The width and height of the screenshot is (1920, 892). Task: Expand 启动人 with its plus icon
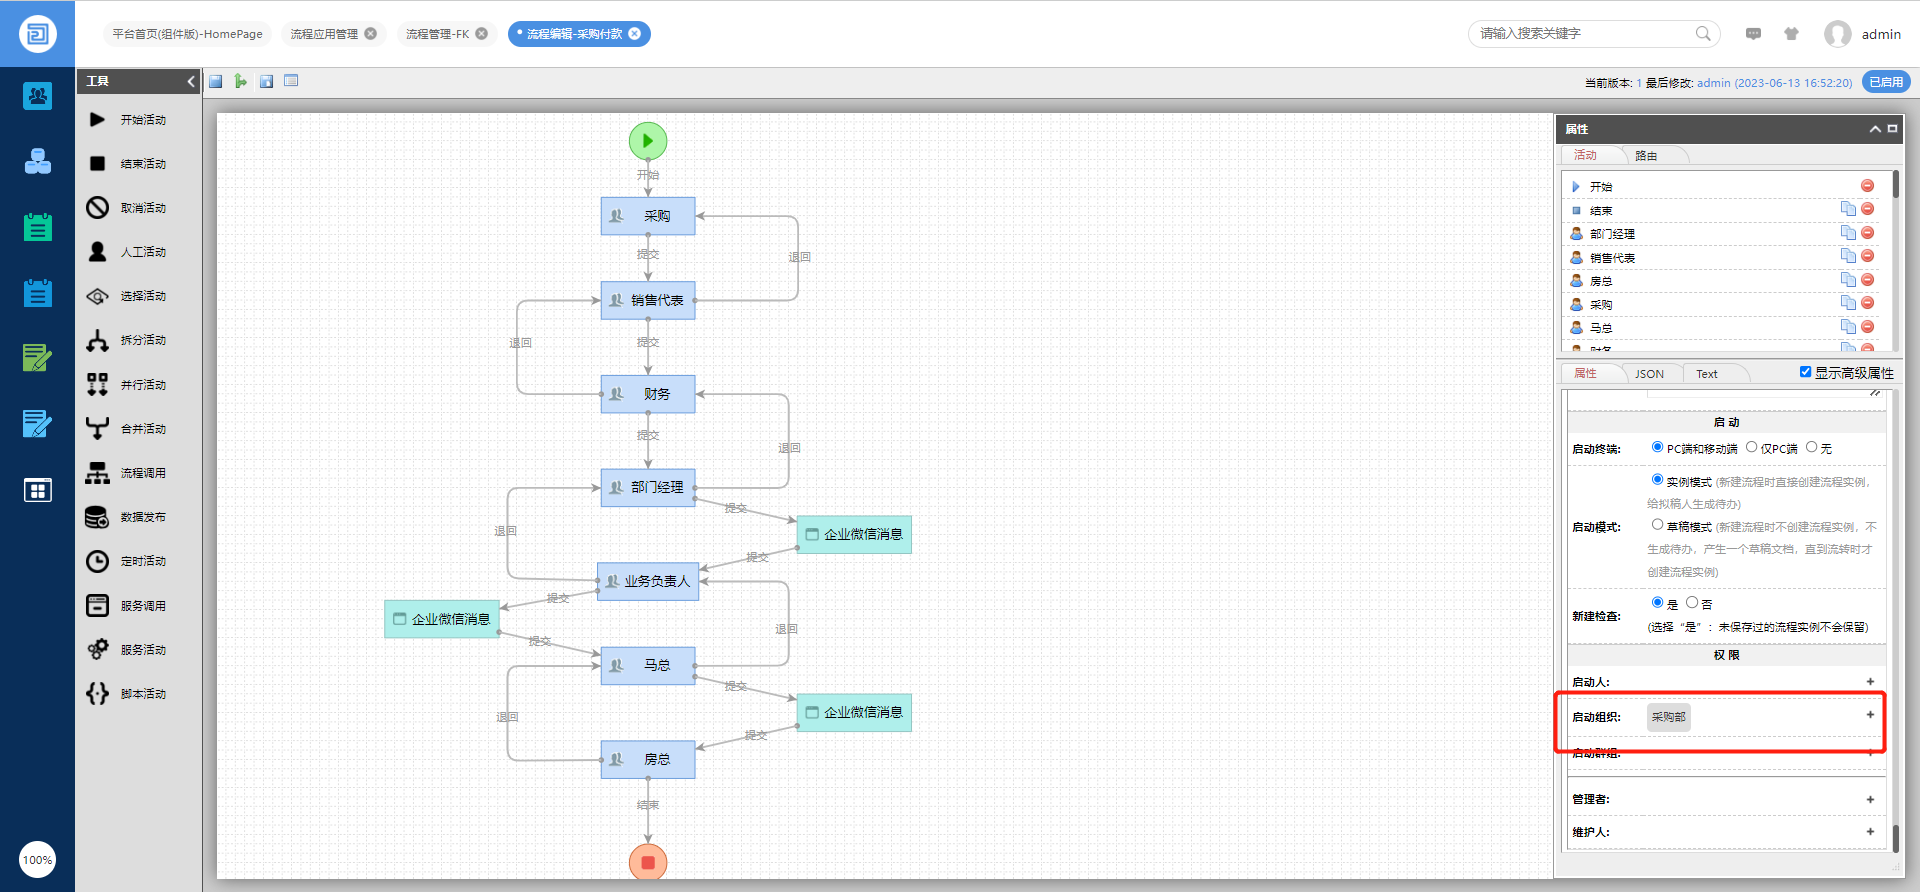point(1870,682)
